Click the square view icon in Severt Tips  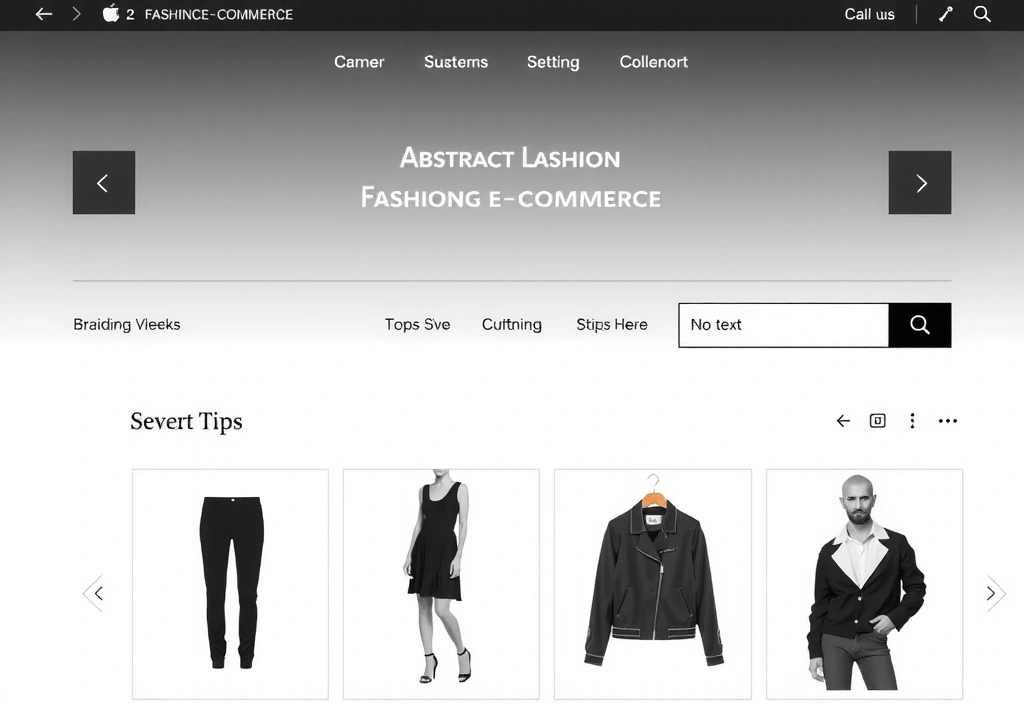click(877, 421)
